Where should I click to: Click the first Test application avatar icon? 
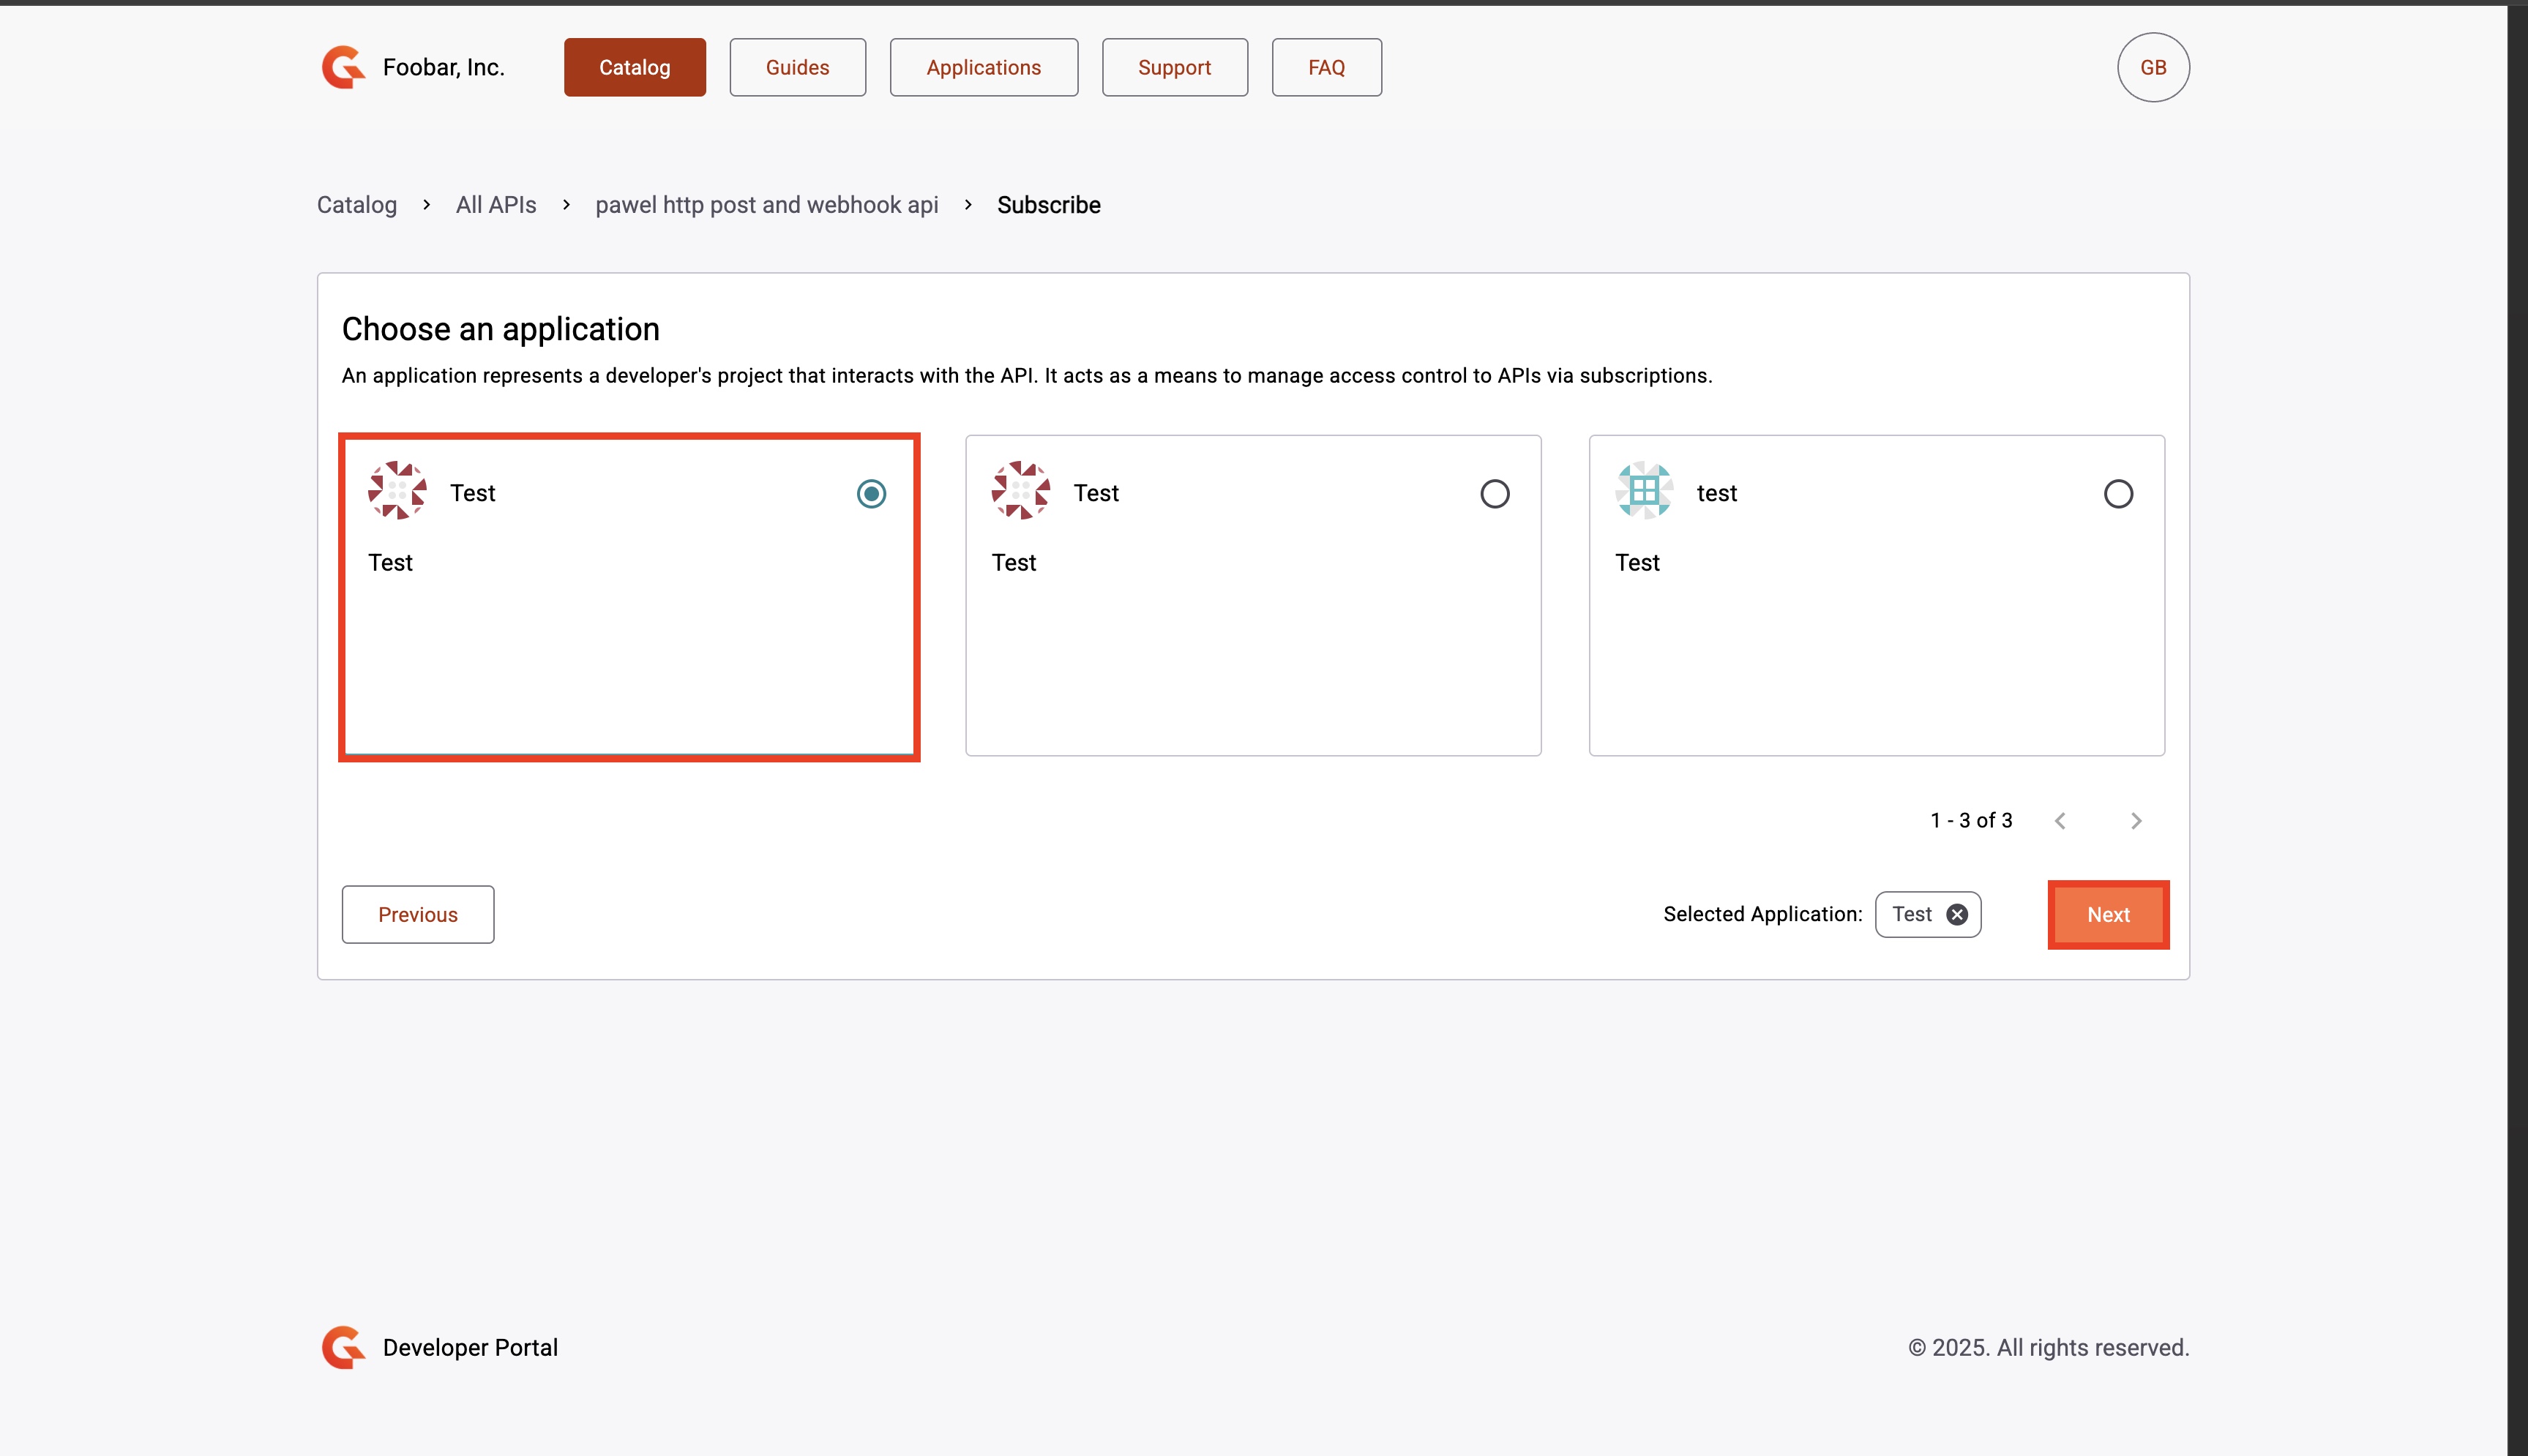[397, 491]
